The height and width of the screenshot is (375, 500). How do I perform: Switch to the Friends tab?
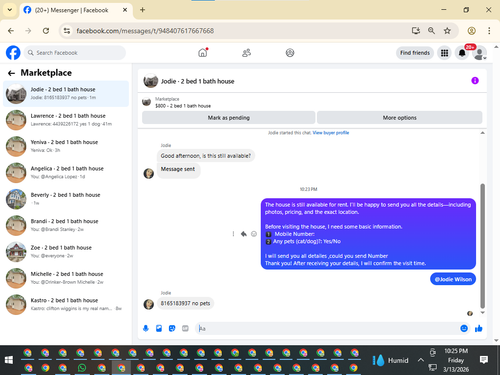coord(246,53)
